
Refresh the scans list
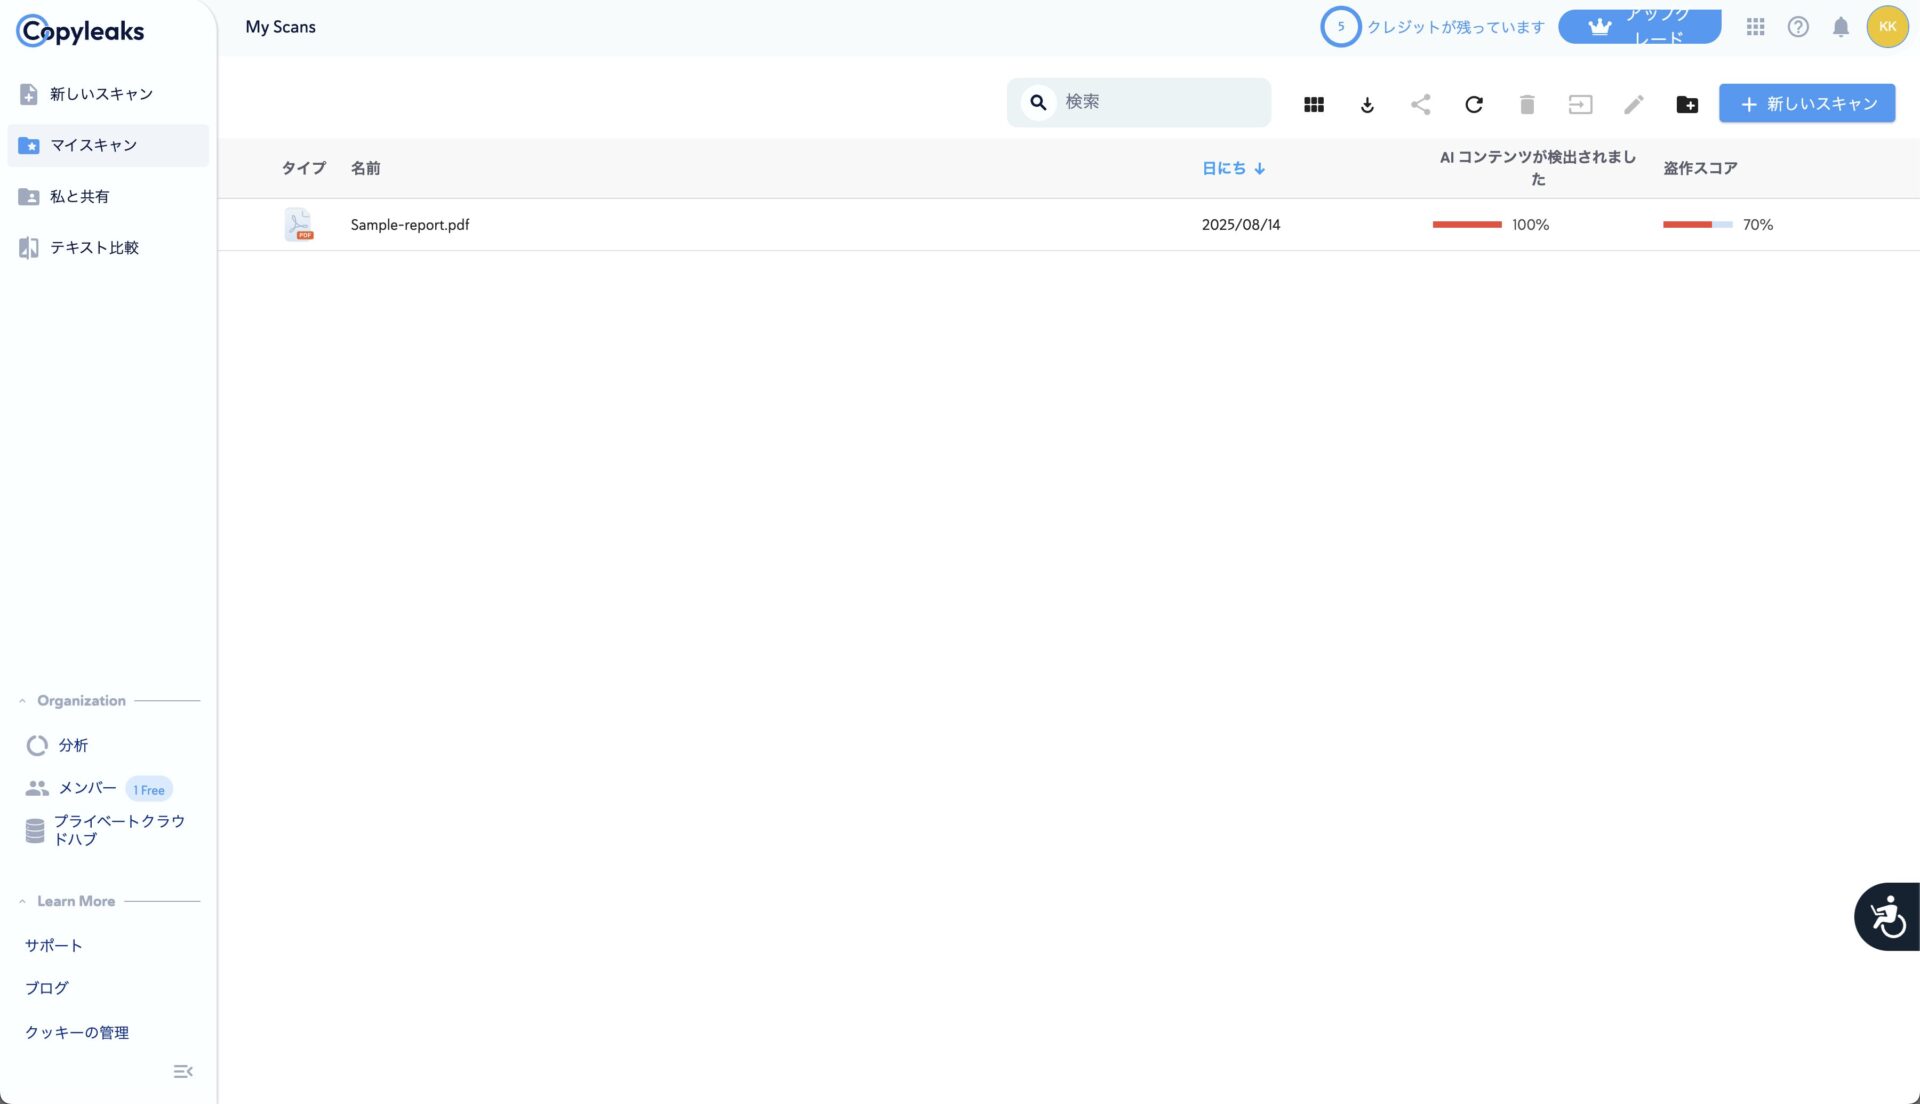click(1474, 104)
